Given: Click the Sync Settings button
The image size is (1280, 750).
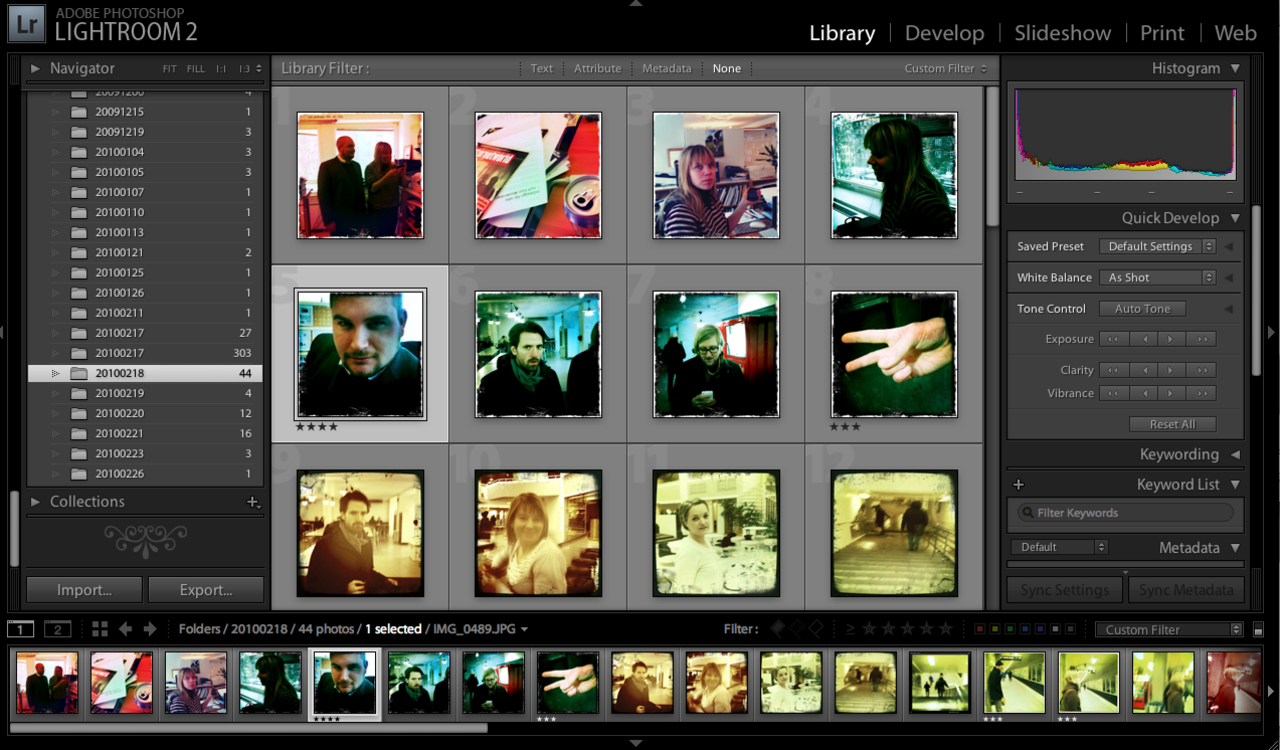Looking at the screenshot, I should coord(1064,590).
